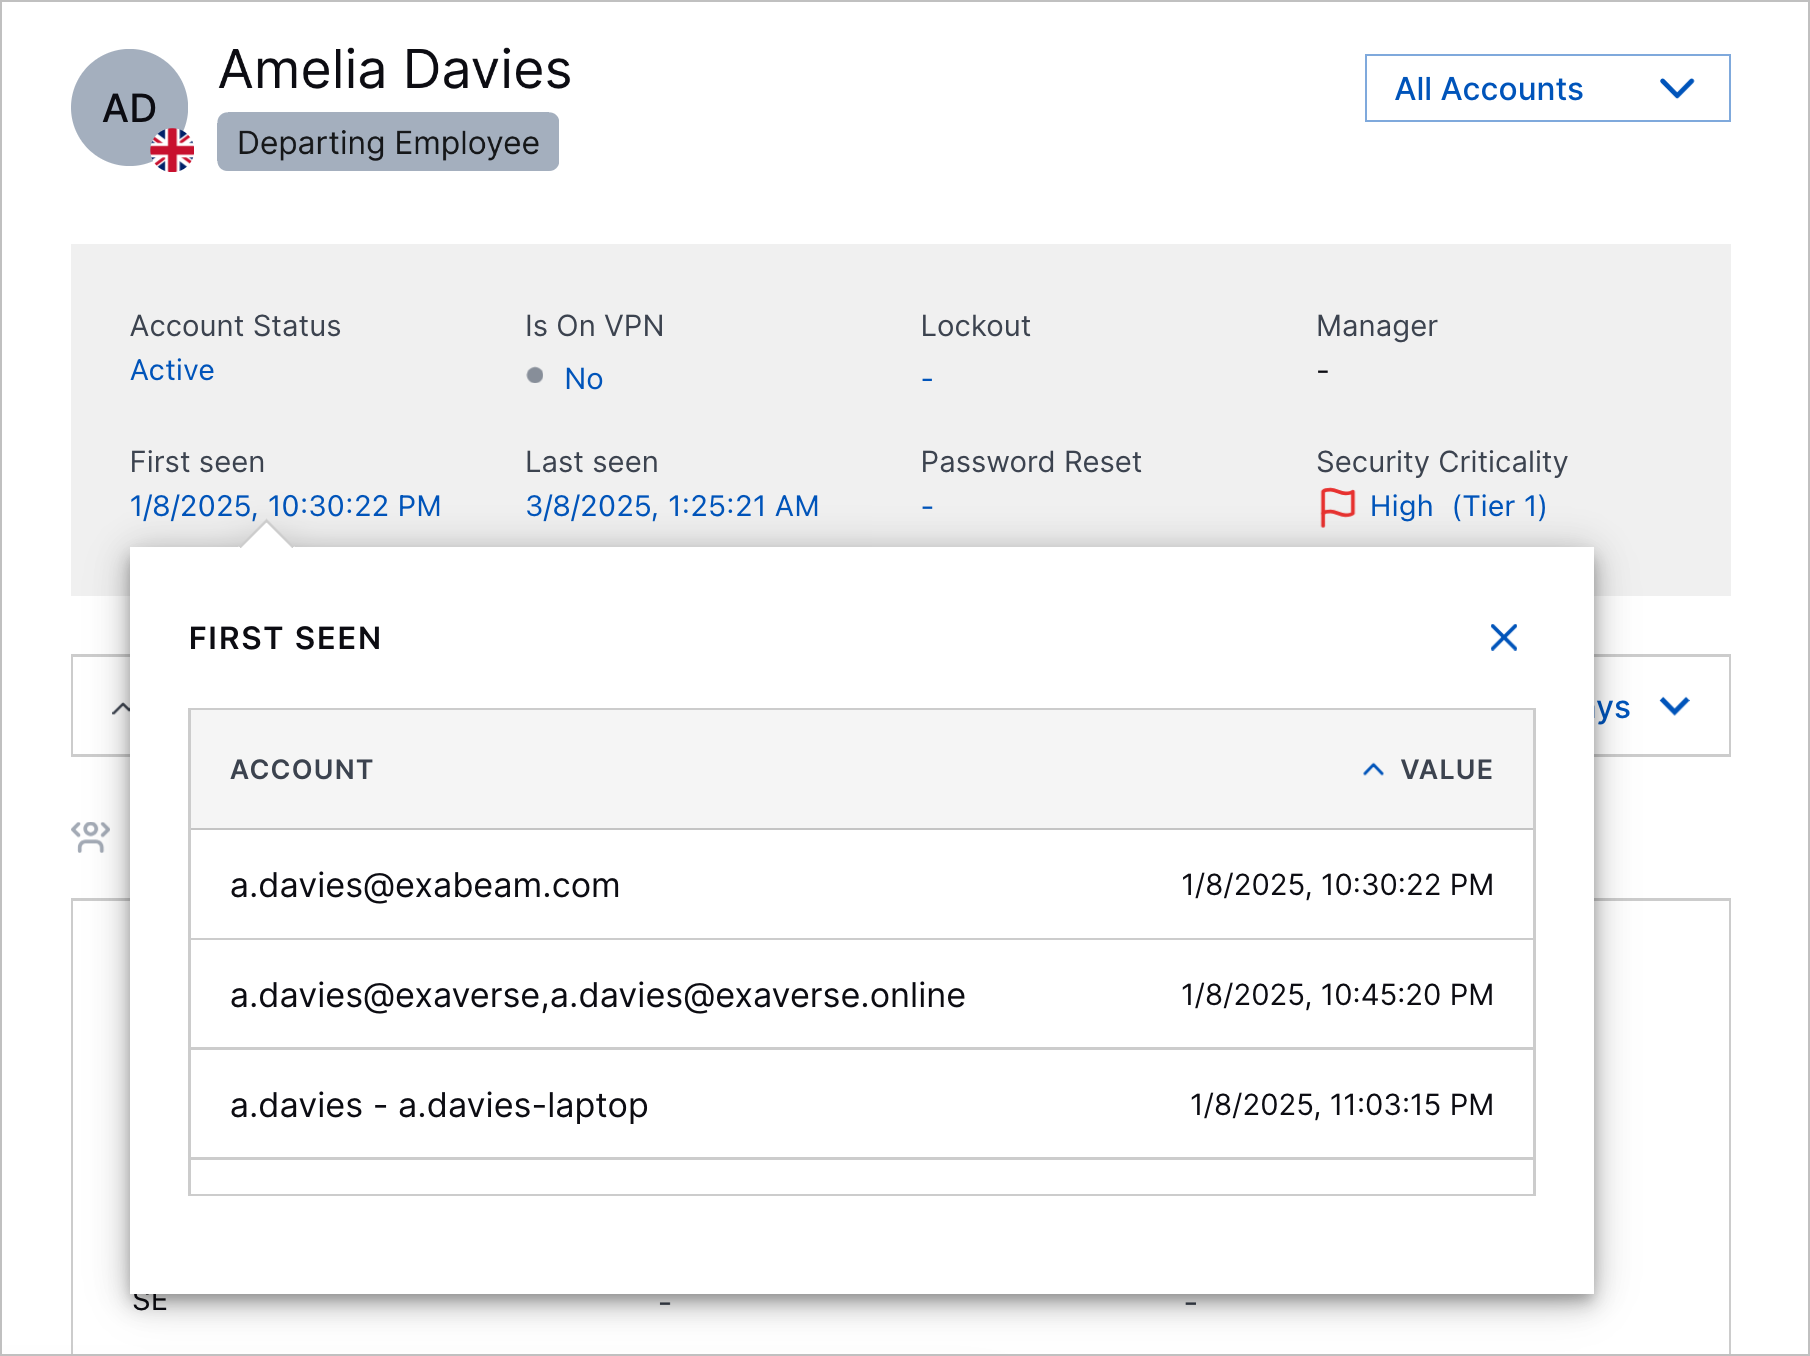Image resolution: width=1810 pixels, height=1356 pixels.
Task: Click the Departing Employee tag
Action: click(388, 142)
